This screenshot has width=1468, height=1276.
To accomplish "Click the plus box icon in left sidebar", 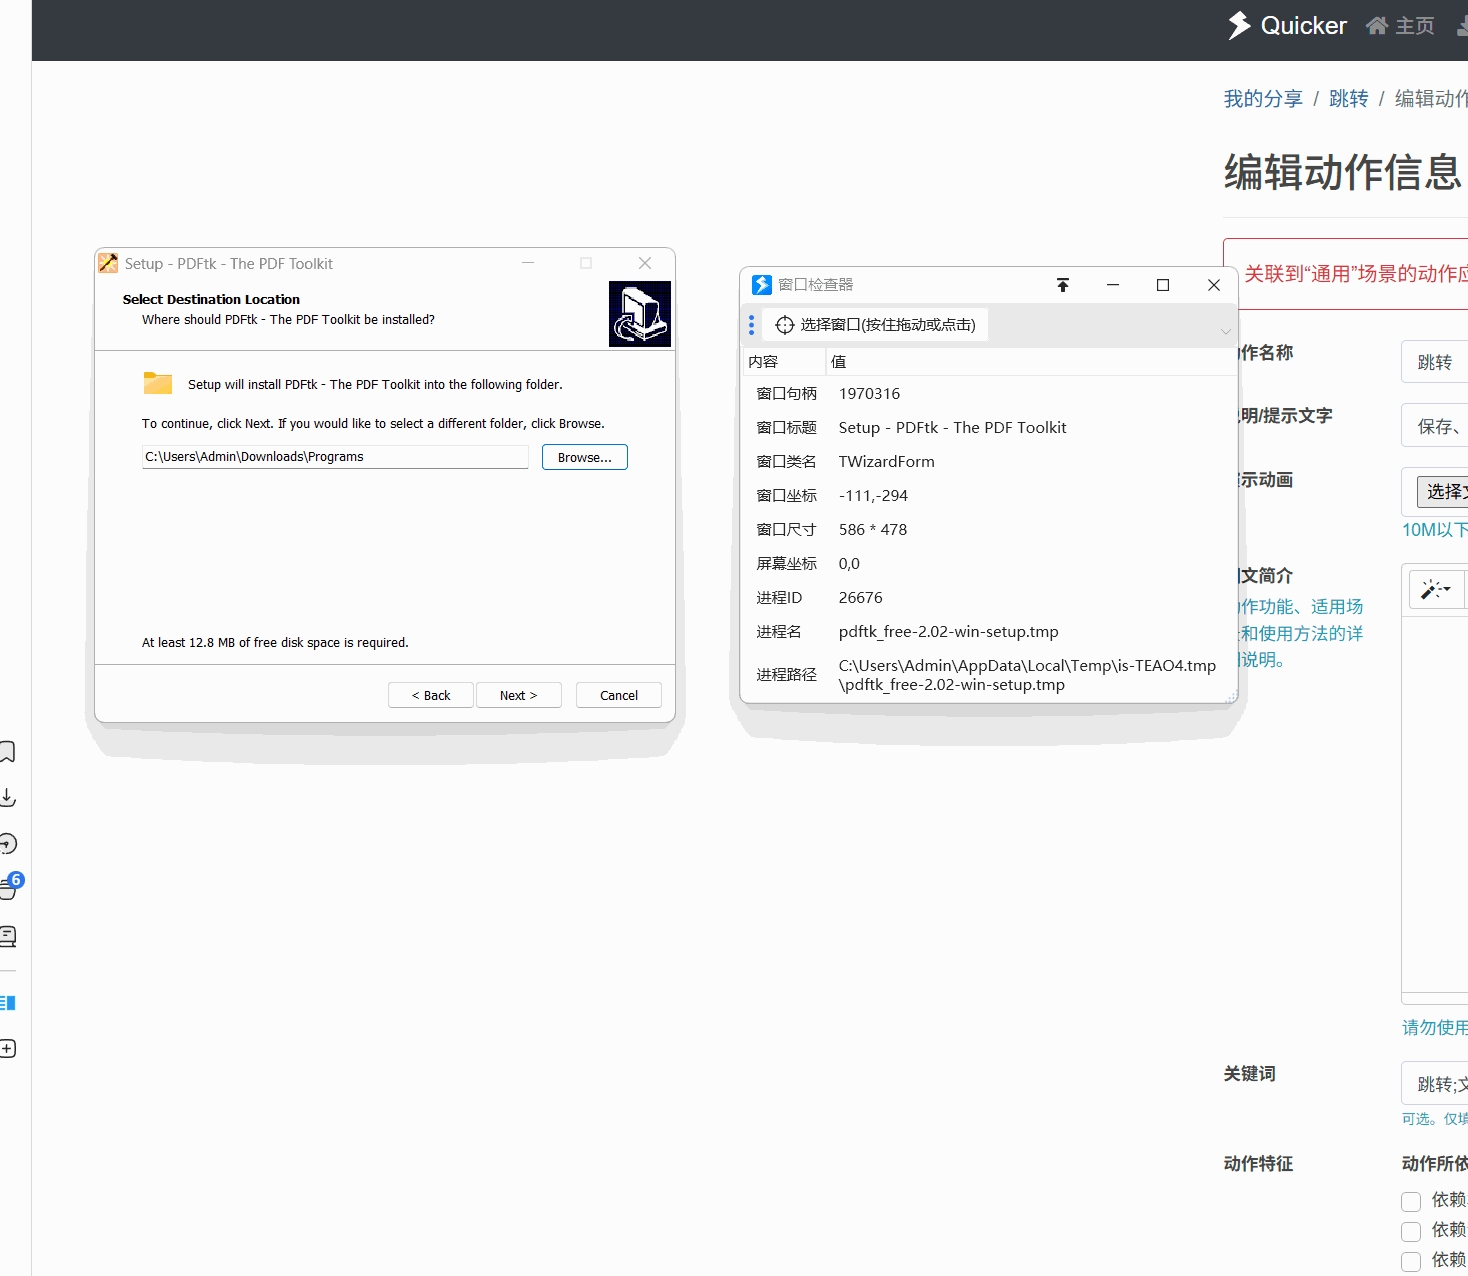I will [x=8, y=1049].
